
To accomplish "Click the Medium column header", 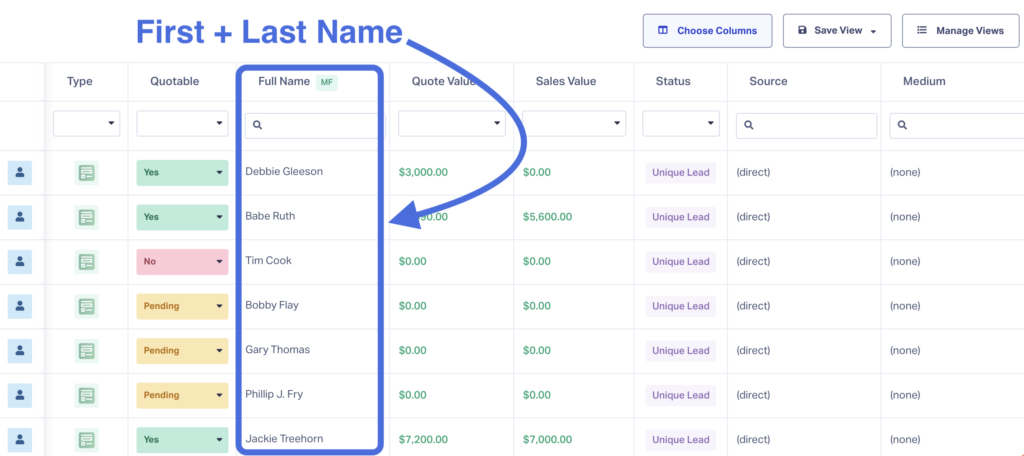I will 924,82.
